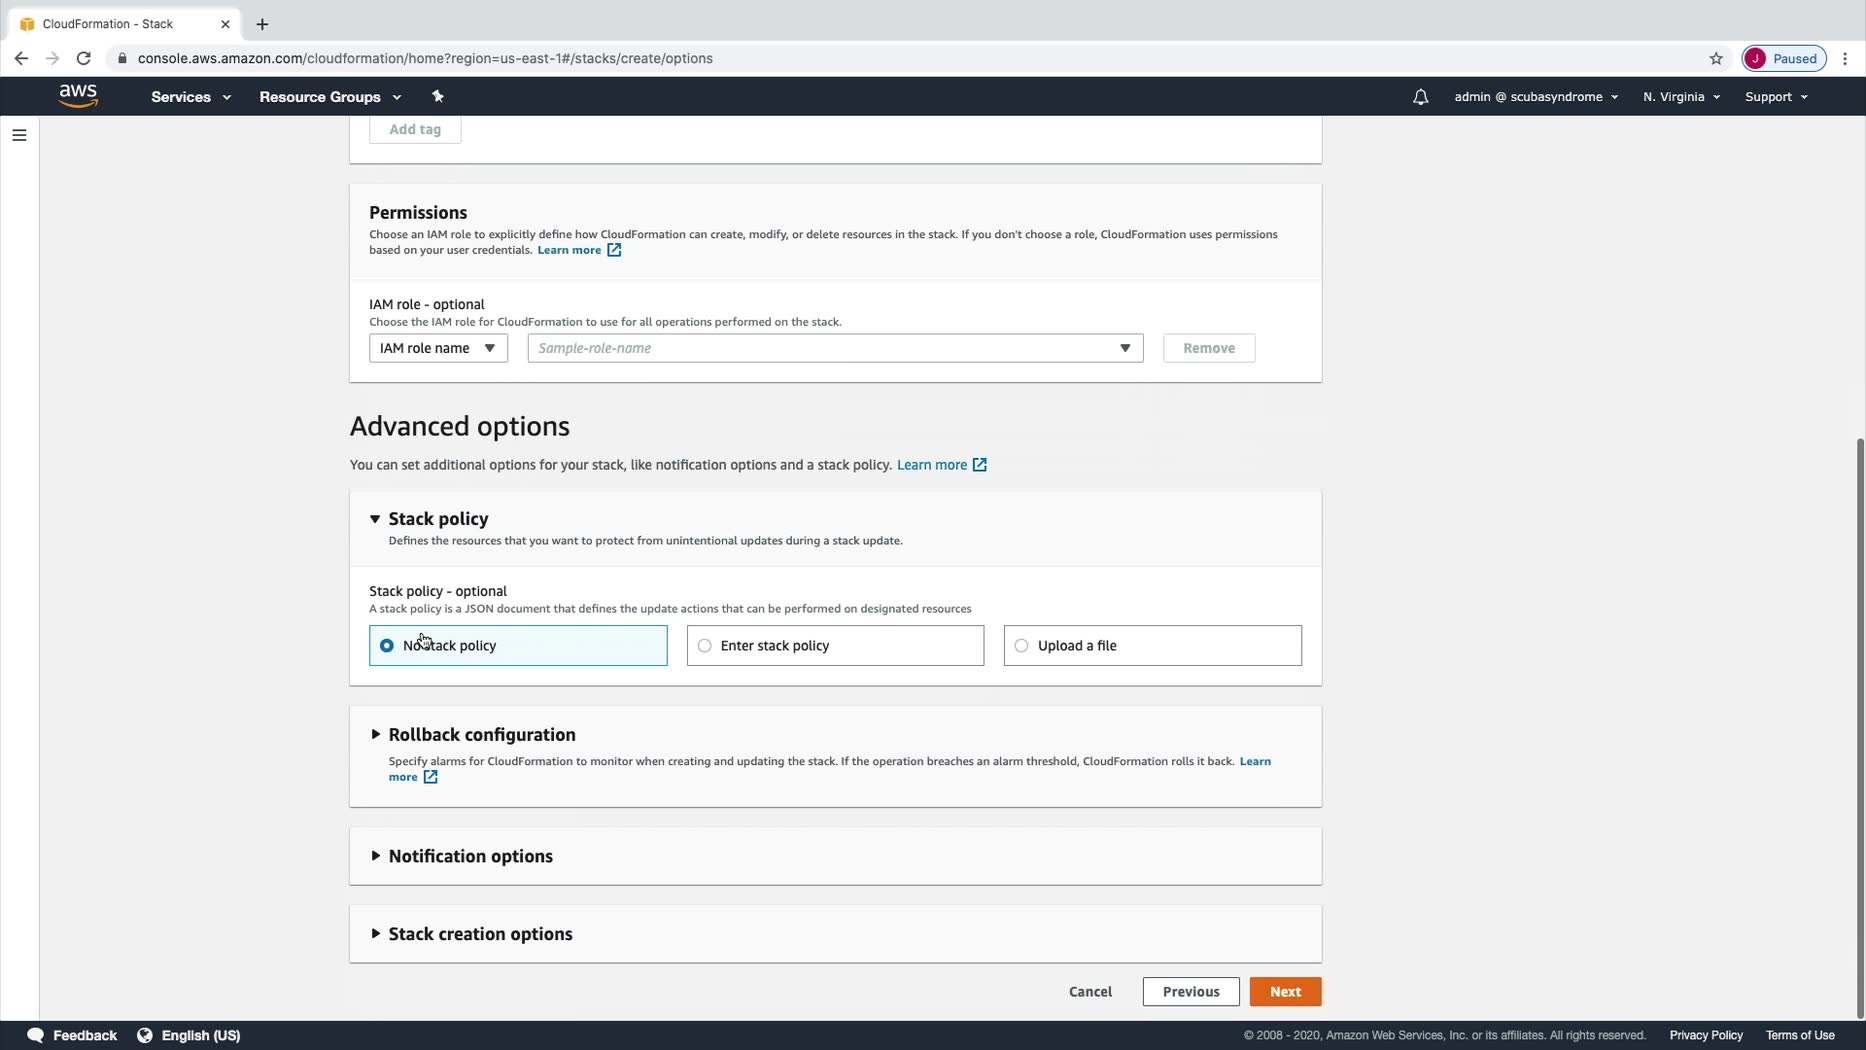Image resolution: width=1866 pixels, height=1050 pixels.
Task: Click the pin shortcuts icon in navbar
Action: [437, 97]
